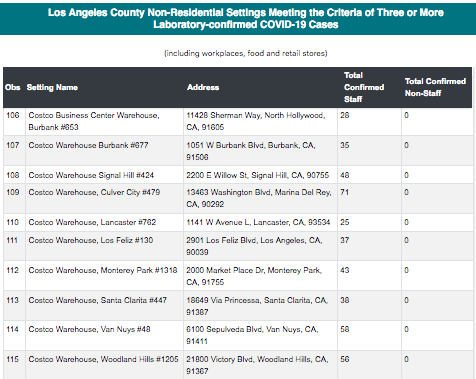Click staff count 58 for Van Nuys
476x379 pixels.
pyautogui.click(x=345, y=329)
